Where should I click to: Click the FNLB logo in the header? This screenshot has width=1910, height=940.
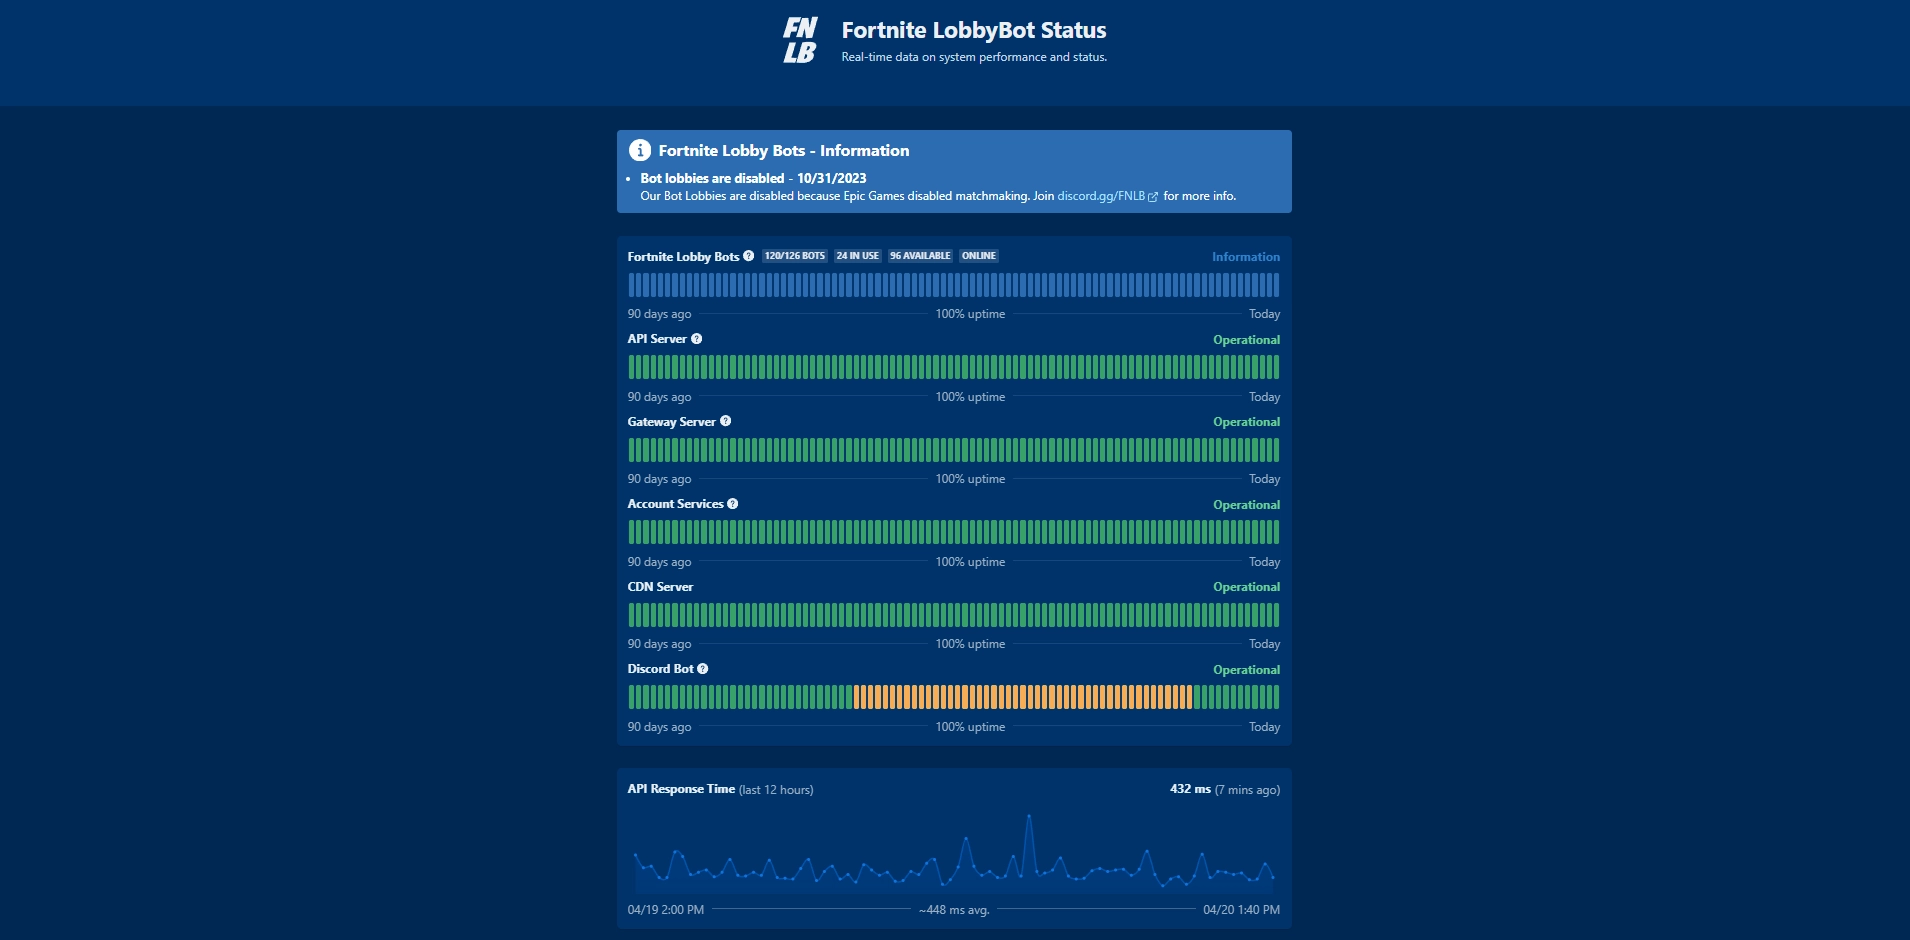click(x=800, y=40)
